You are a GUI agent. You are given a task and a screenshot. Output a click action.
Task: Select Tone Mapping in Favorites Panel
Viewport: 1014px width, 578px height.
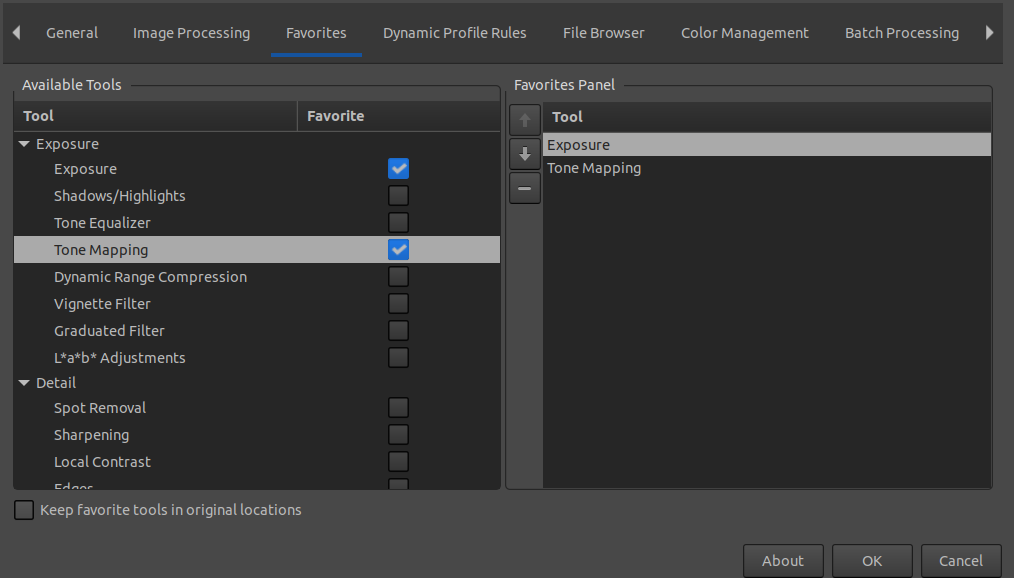coord(594,169)
